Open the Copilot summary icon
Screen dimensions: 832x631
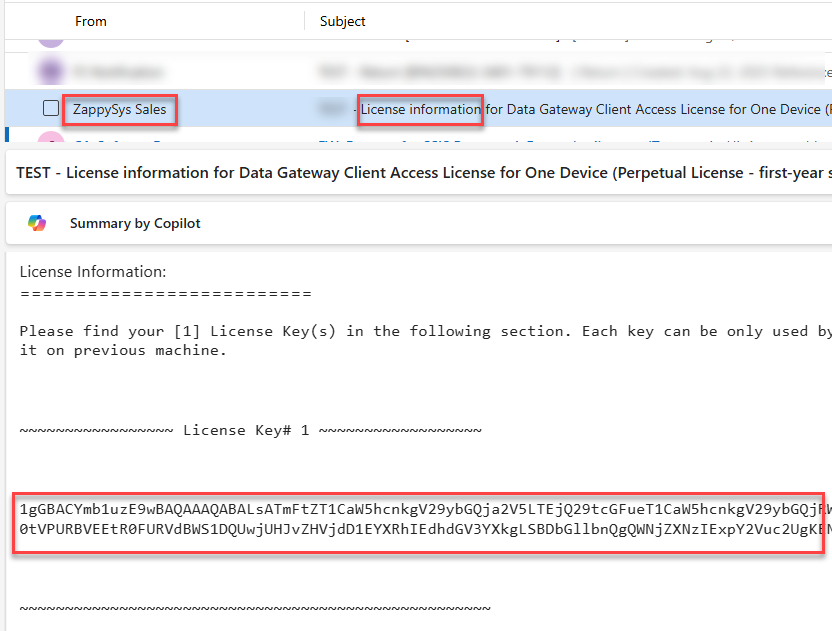coord(37,223)
